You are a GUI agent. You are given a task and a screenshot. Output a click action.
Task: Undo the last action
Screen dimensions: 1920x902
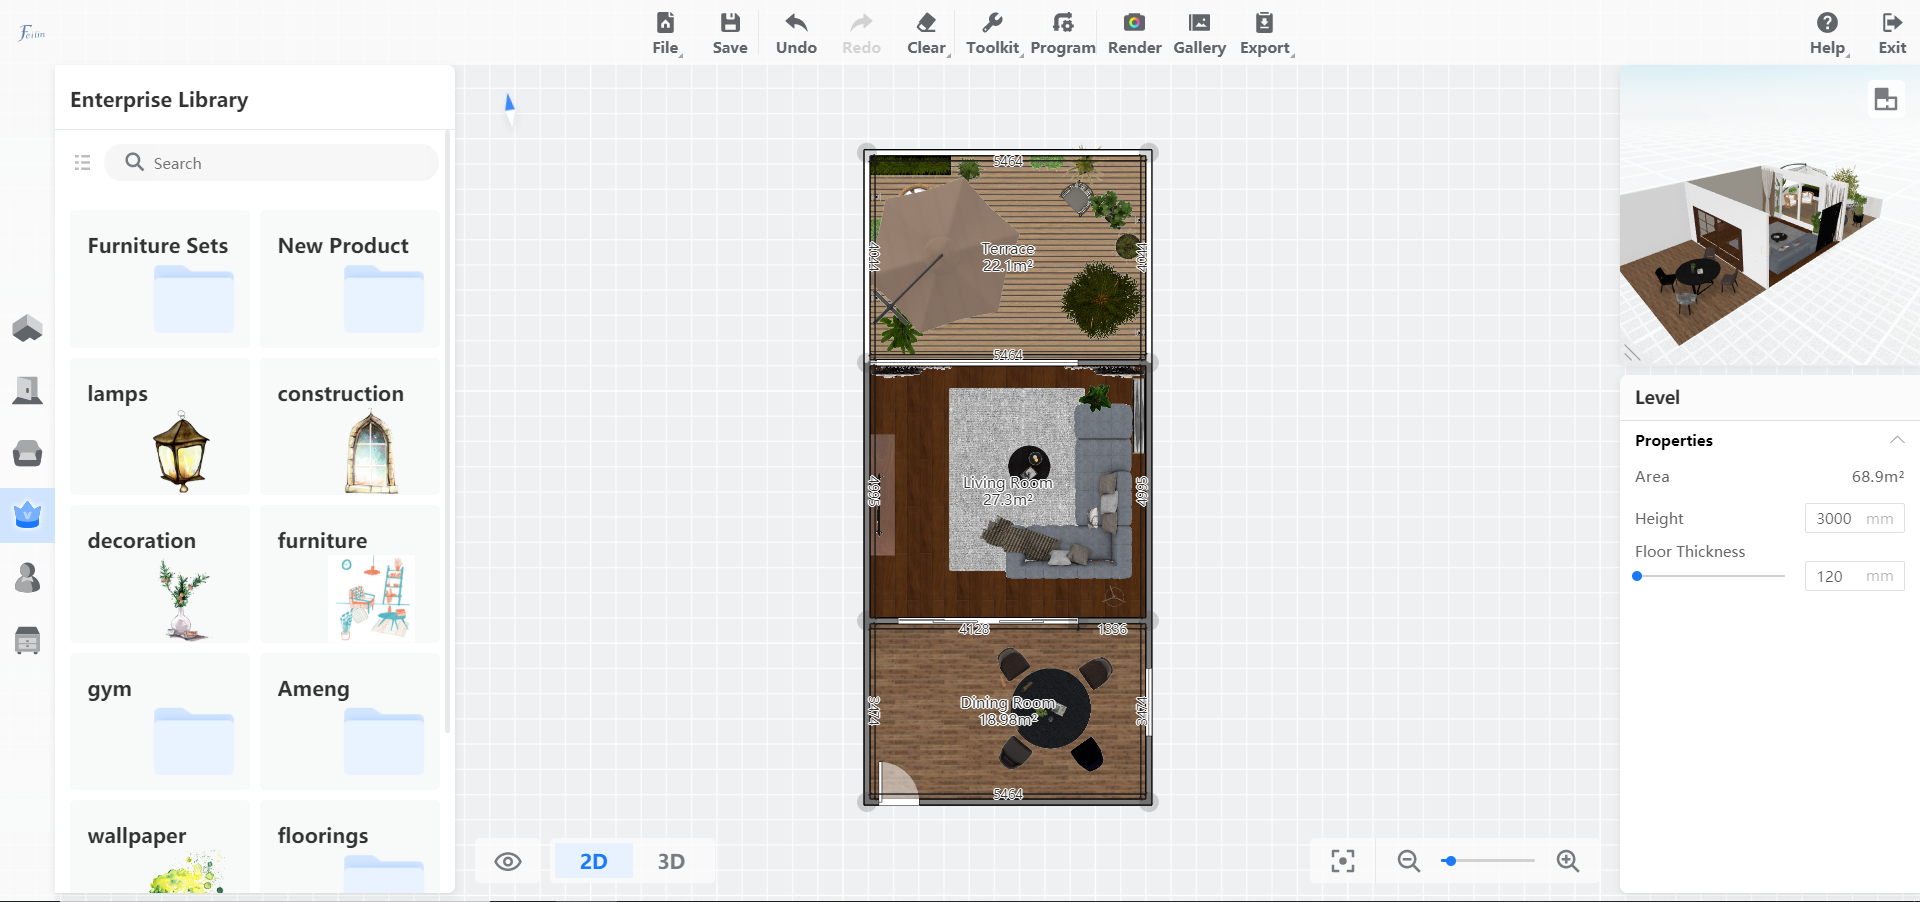[796, 34]
